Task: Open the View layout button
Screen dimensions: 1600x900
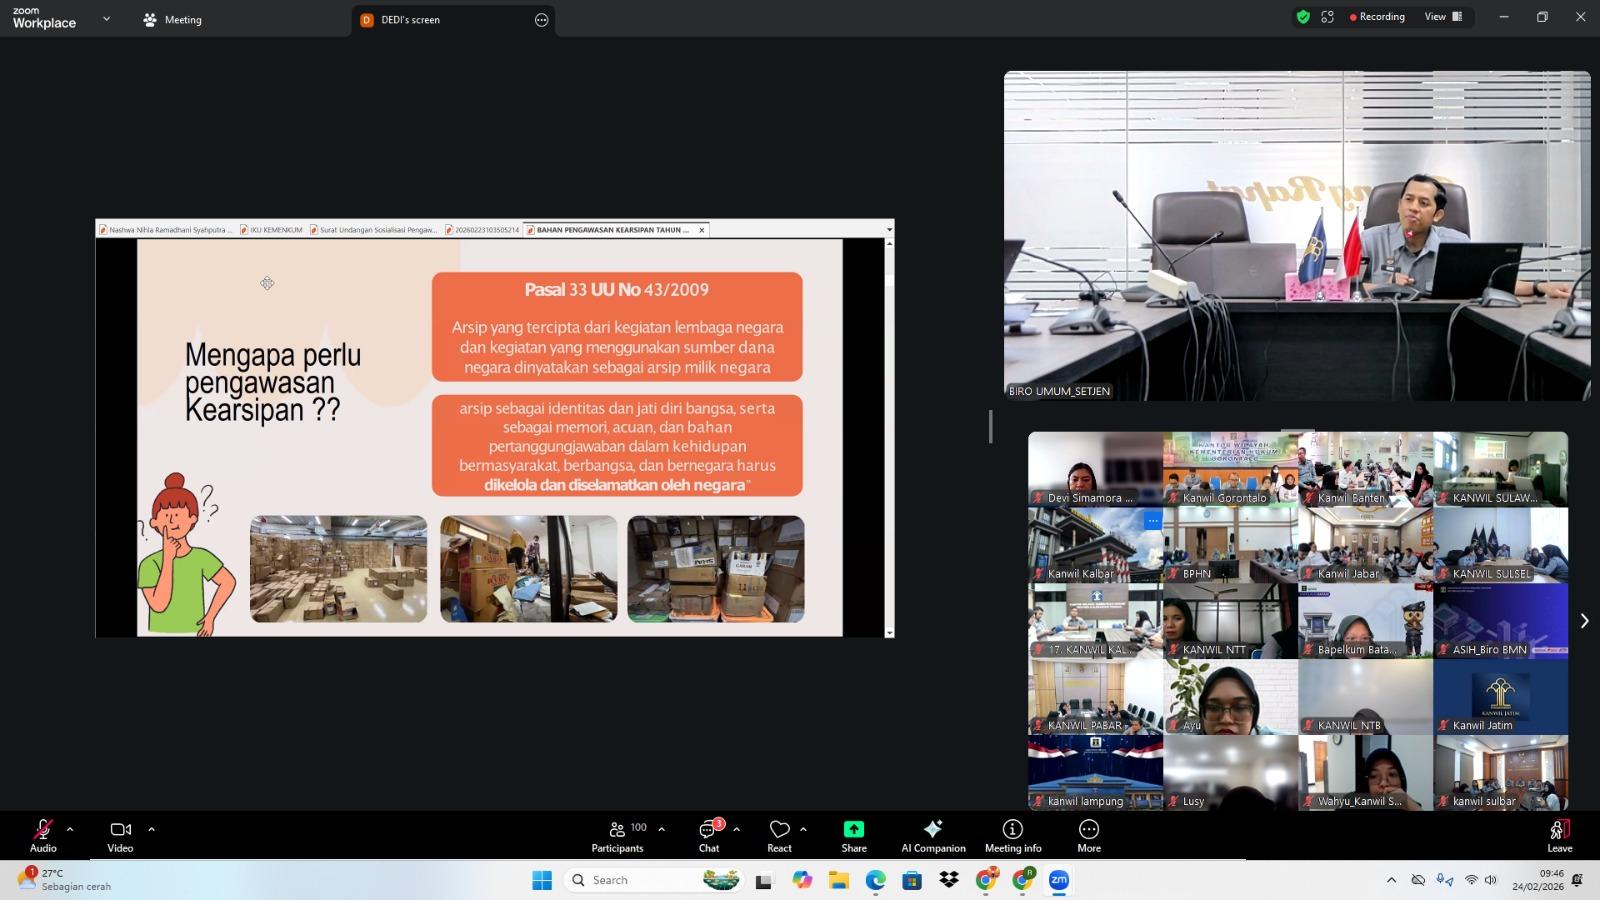Action: (1443, 17)
